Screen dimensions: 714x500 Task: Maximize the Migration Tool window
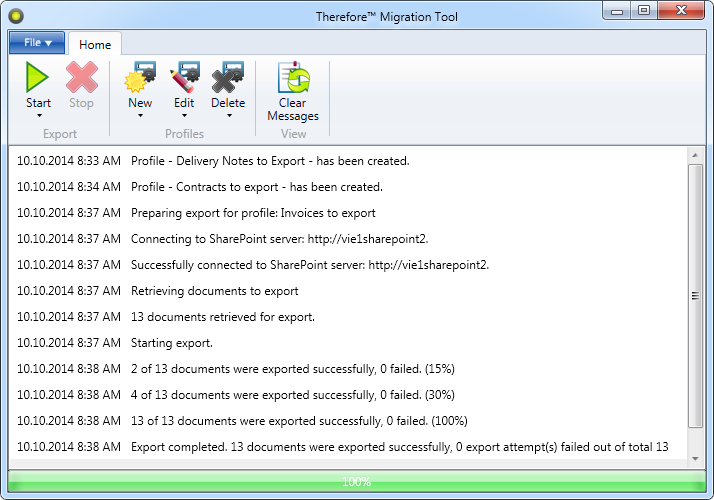click(644, 10)
